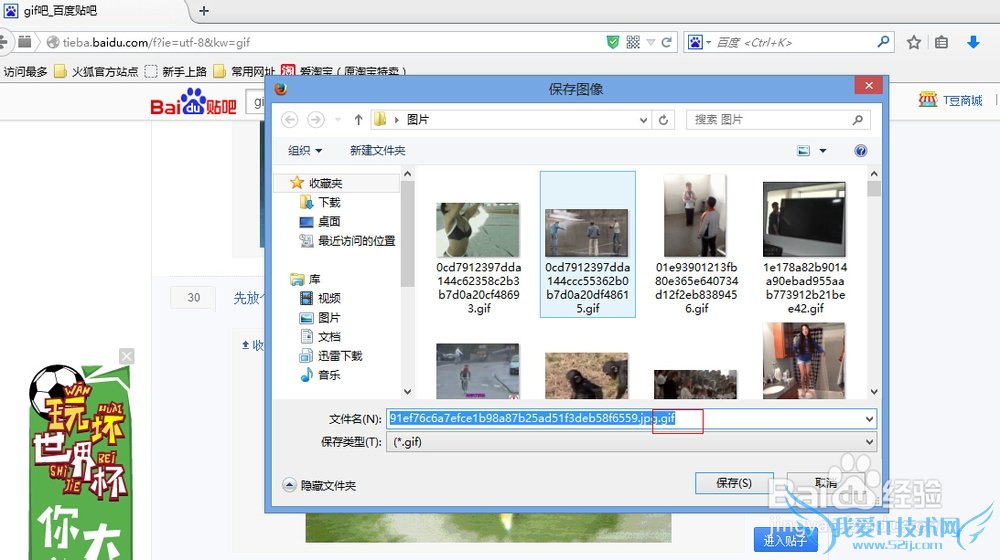The image size is (1000, 560).
Task: Click the green shield security icon in address bar
Action: (x=612, y=42)
